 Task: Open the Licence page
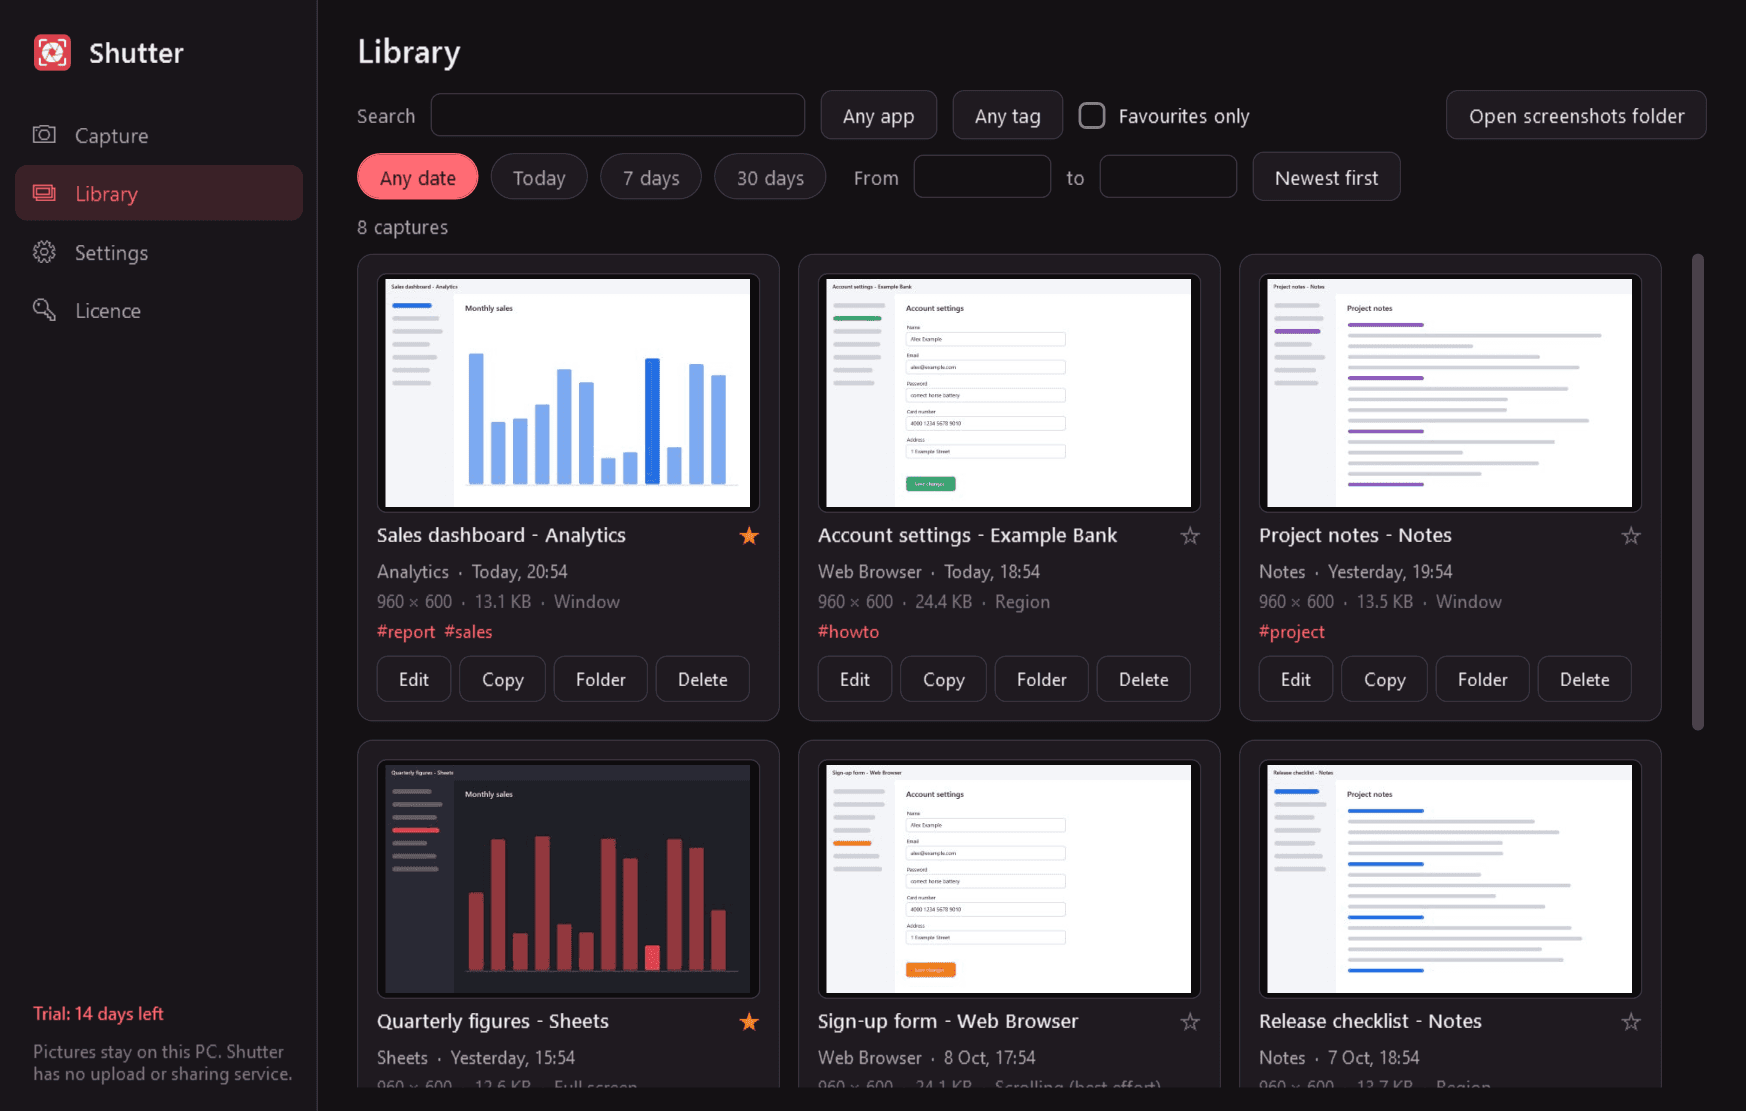point(159,310)
